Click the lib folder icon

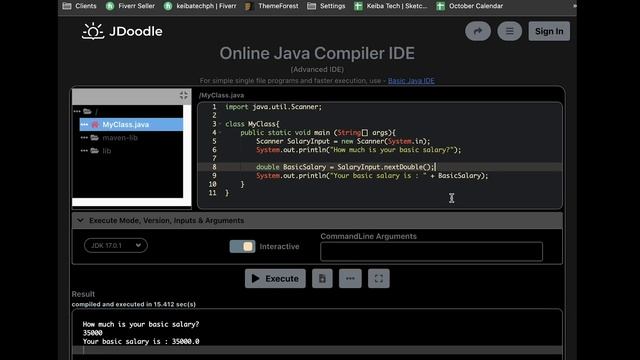95,151
